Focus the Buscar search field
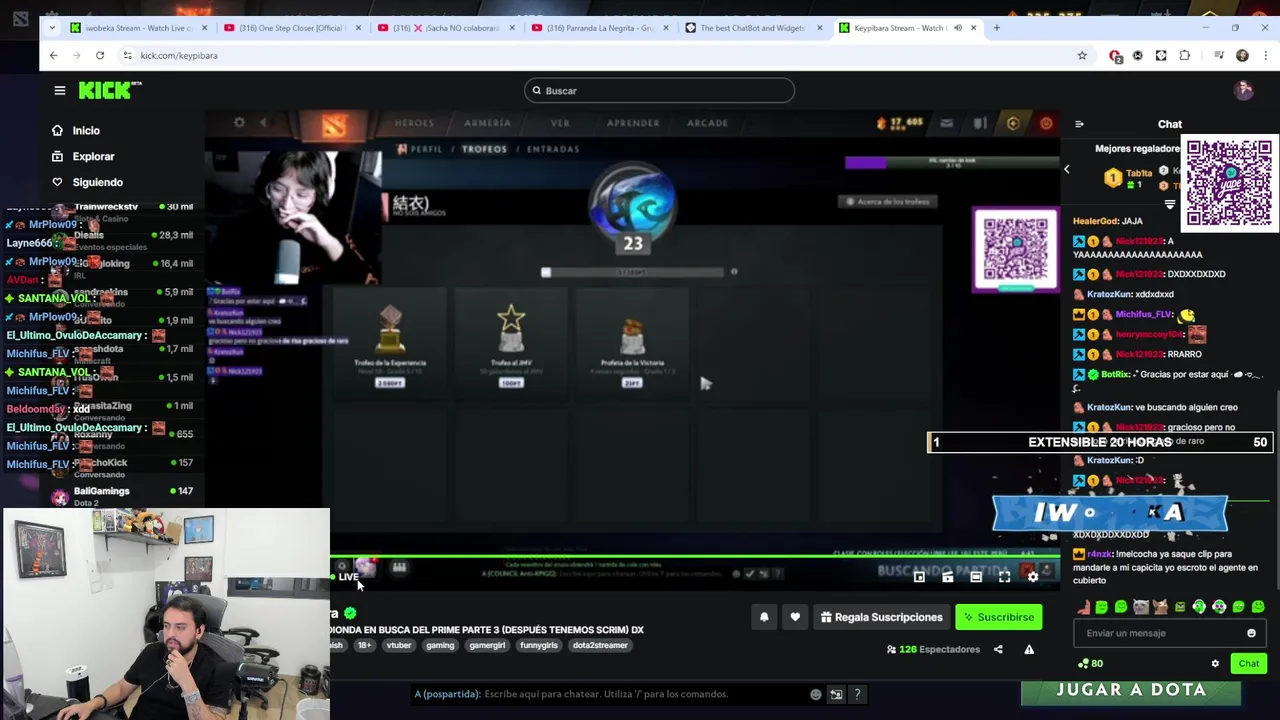Screen dimensions: 1280x720 tap(659, 91)
